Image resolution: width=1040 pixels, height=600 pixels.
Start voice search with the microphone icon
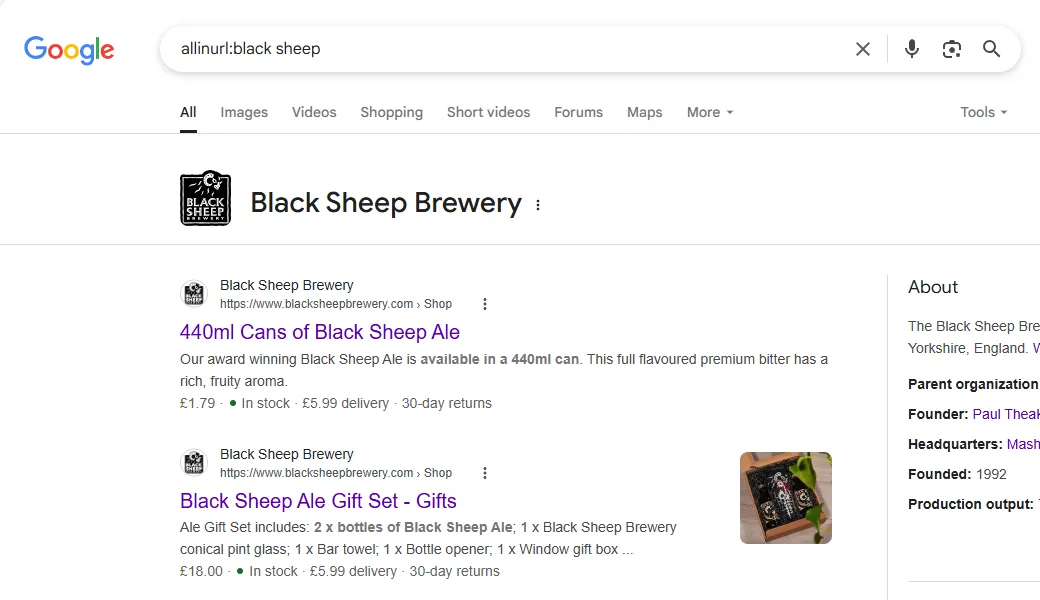(912, 49)
